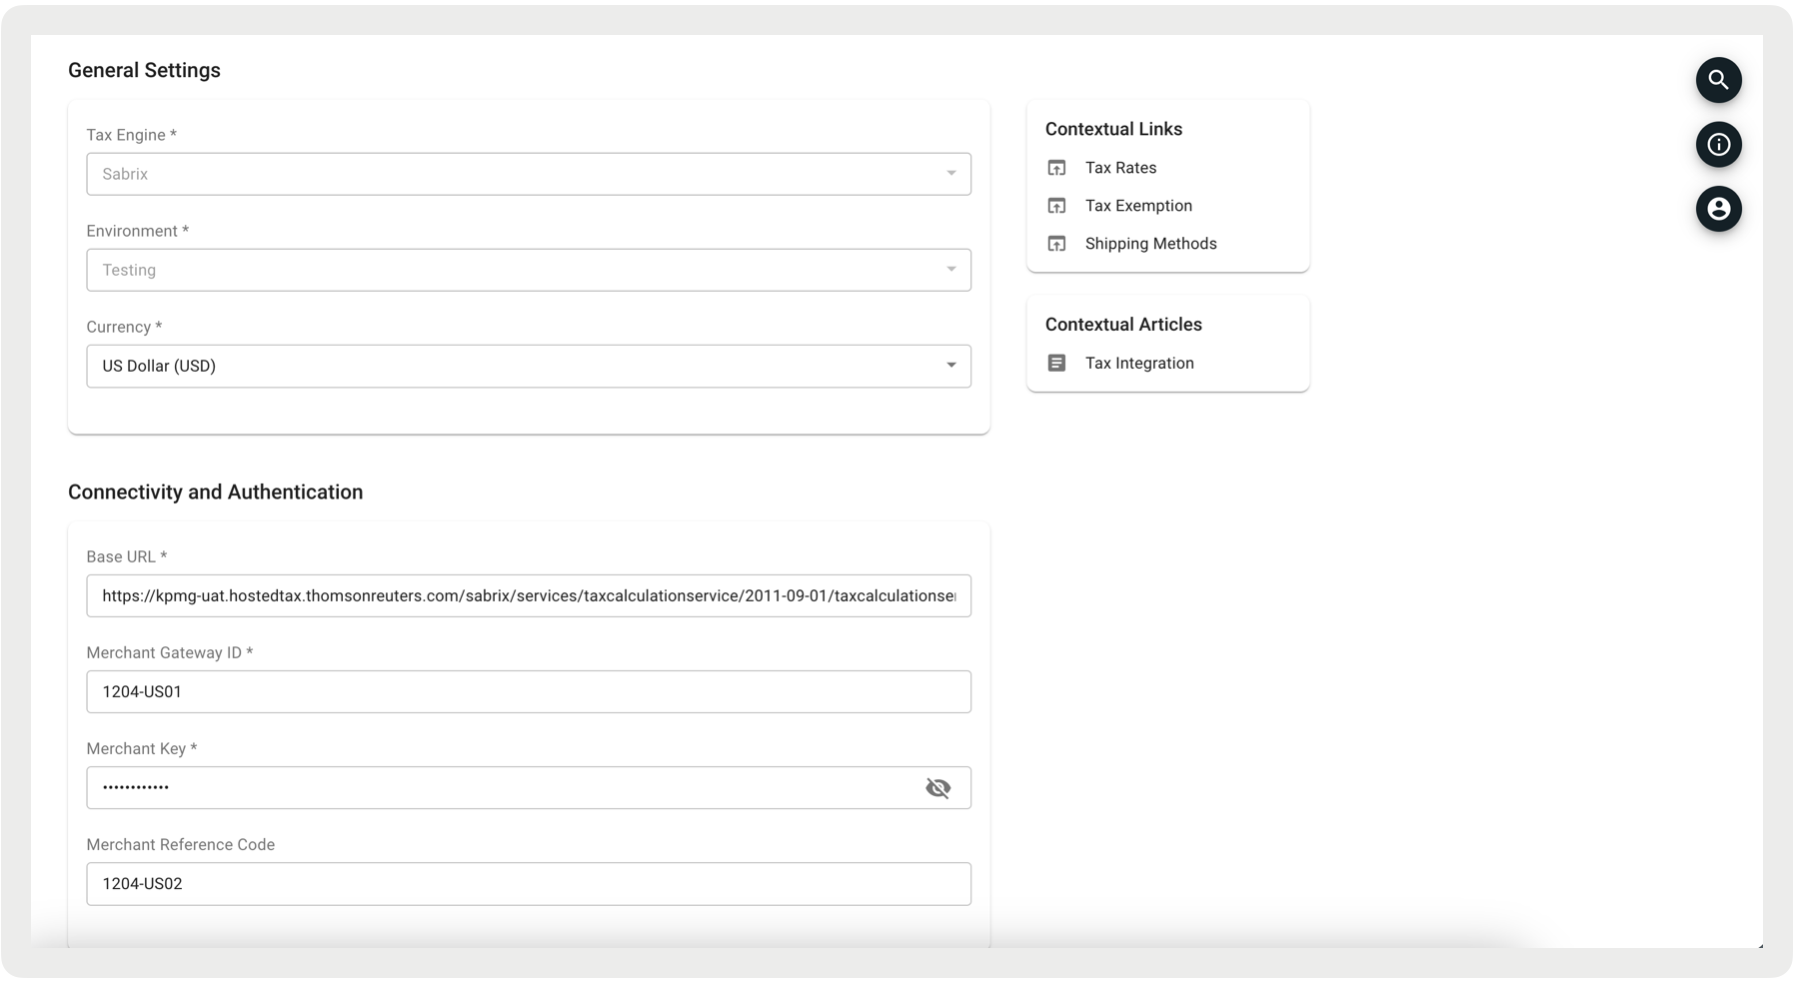Click the Connectivity and Authentication heading

[215, 492]
